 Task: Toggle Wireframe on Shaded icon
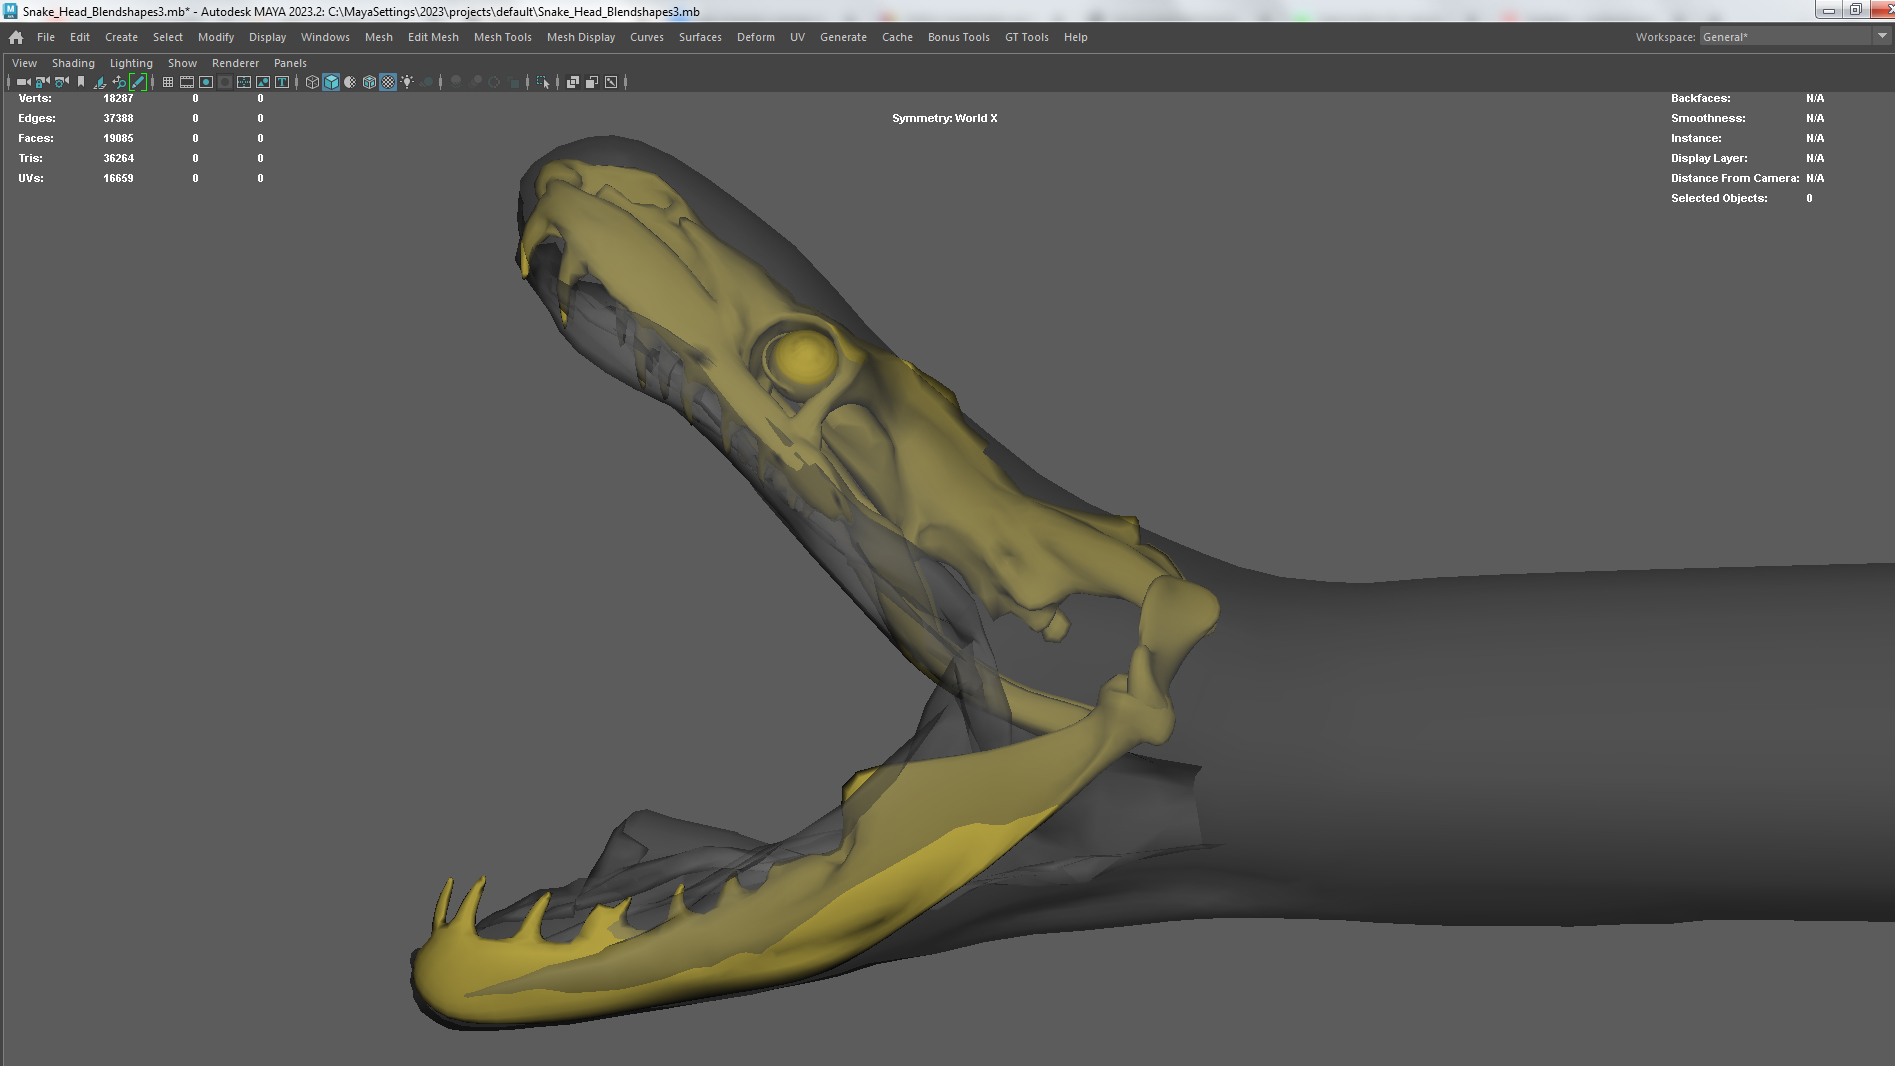pyautogui.click(x=369, y=82)
